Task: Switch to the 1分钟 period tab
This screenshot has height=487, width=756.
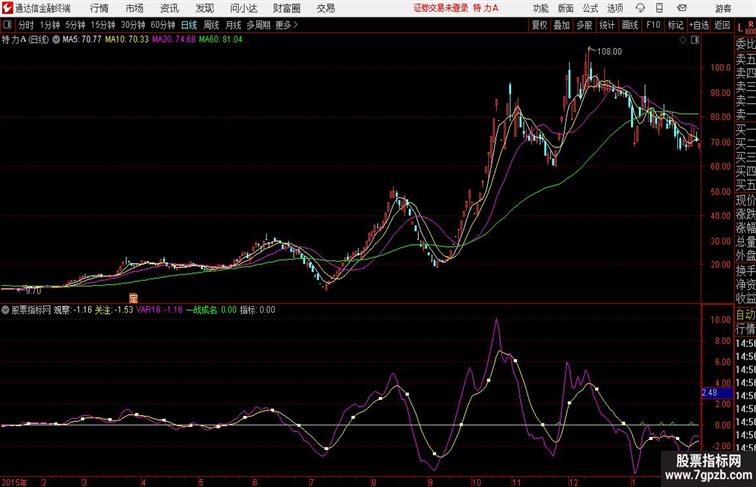Action: [50, 25]
